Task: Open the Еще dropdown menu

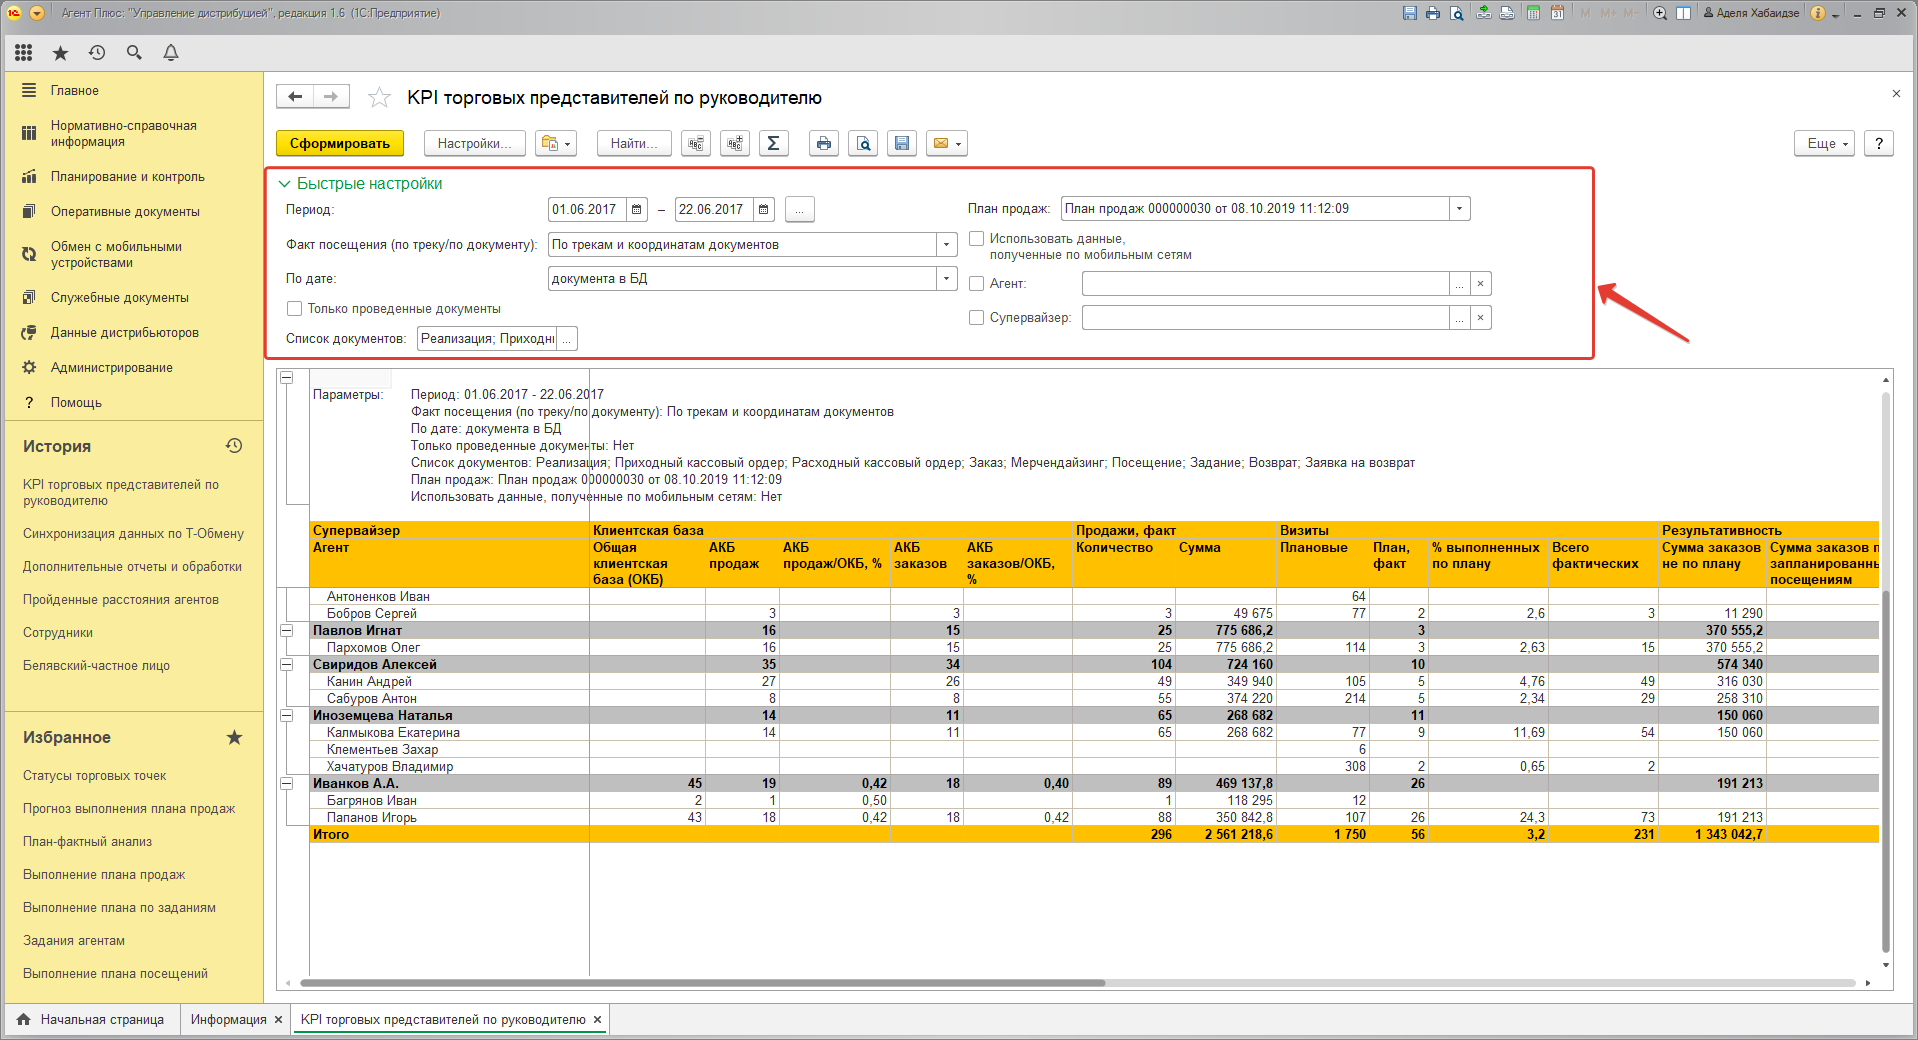Action: 1825,143
